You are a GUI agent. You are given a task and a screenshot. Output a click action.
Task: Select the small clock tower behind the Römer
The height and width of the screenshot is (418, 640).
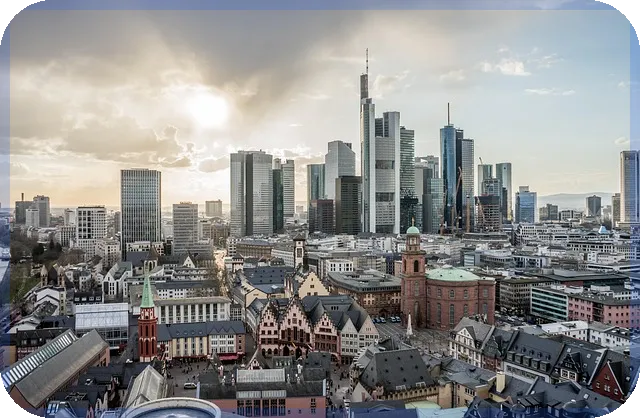pyautogui.click(x=299, y=250)
